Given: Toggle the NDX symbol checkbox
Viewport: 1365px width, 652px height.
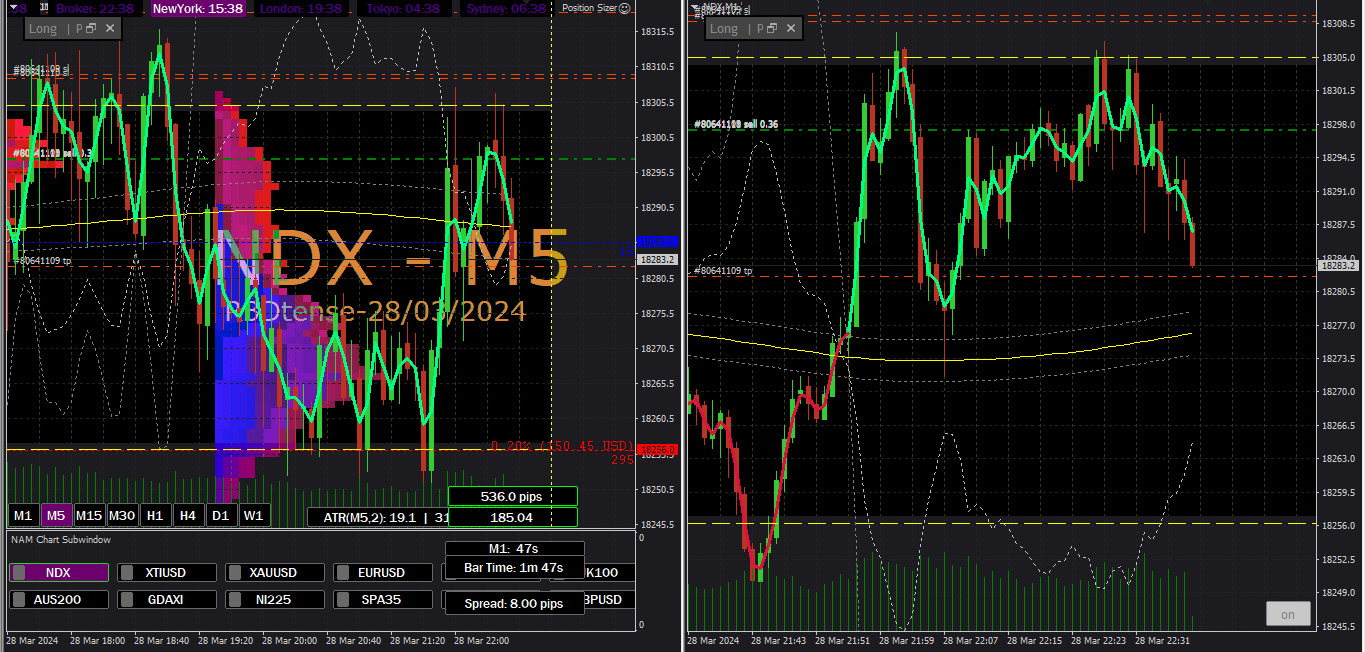Looking at the screenshot, I should (x=19, y=573).
